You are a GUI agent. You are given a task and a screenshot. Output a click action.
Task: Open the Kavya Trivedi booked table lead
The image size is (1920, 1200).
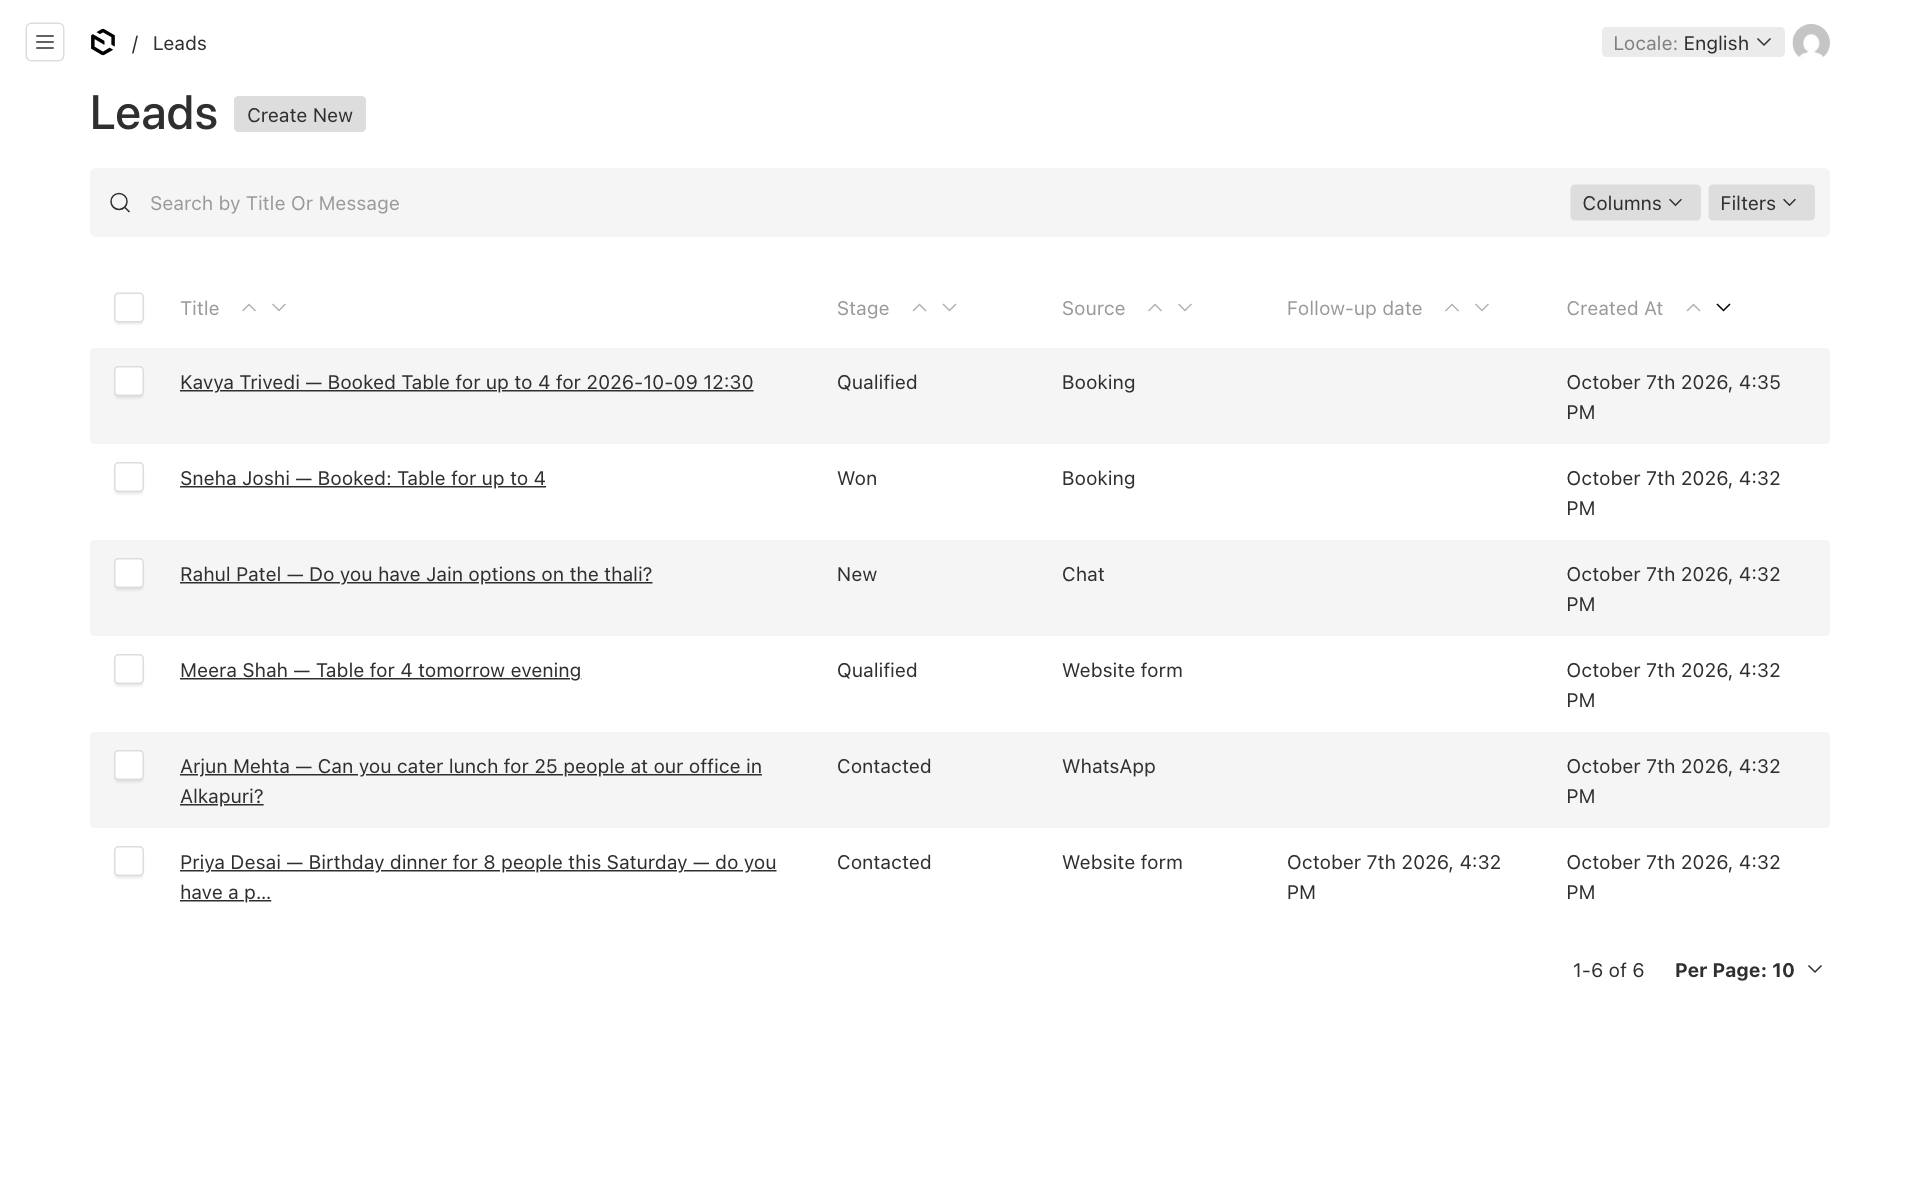pyautogui.click(x=466, y=382)
